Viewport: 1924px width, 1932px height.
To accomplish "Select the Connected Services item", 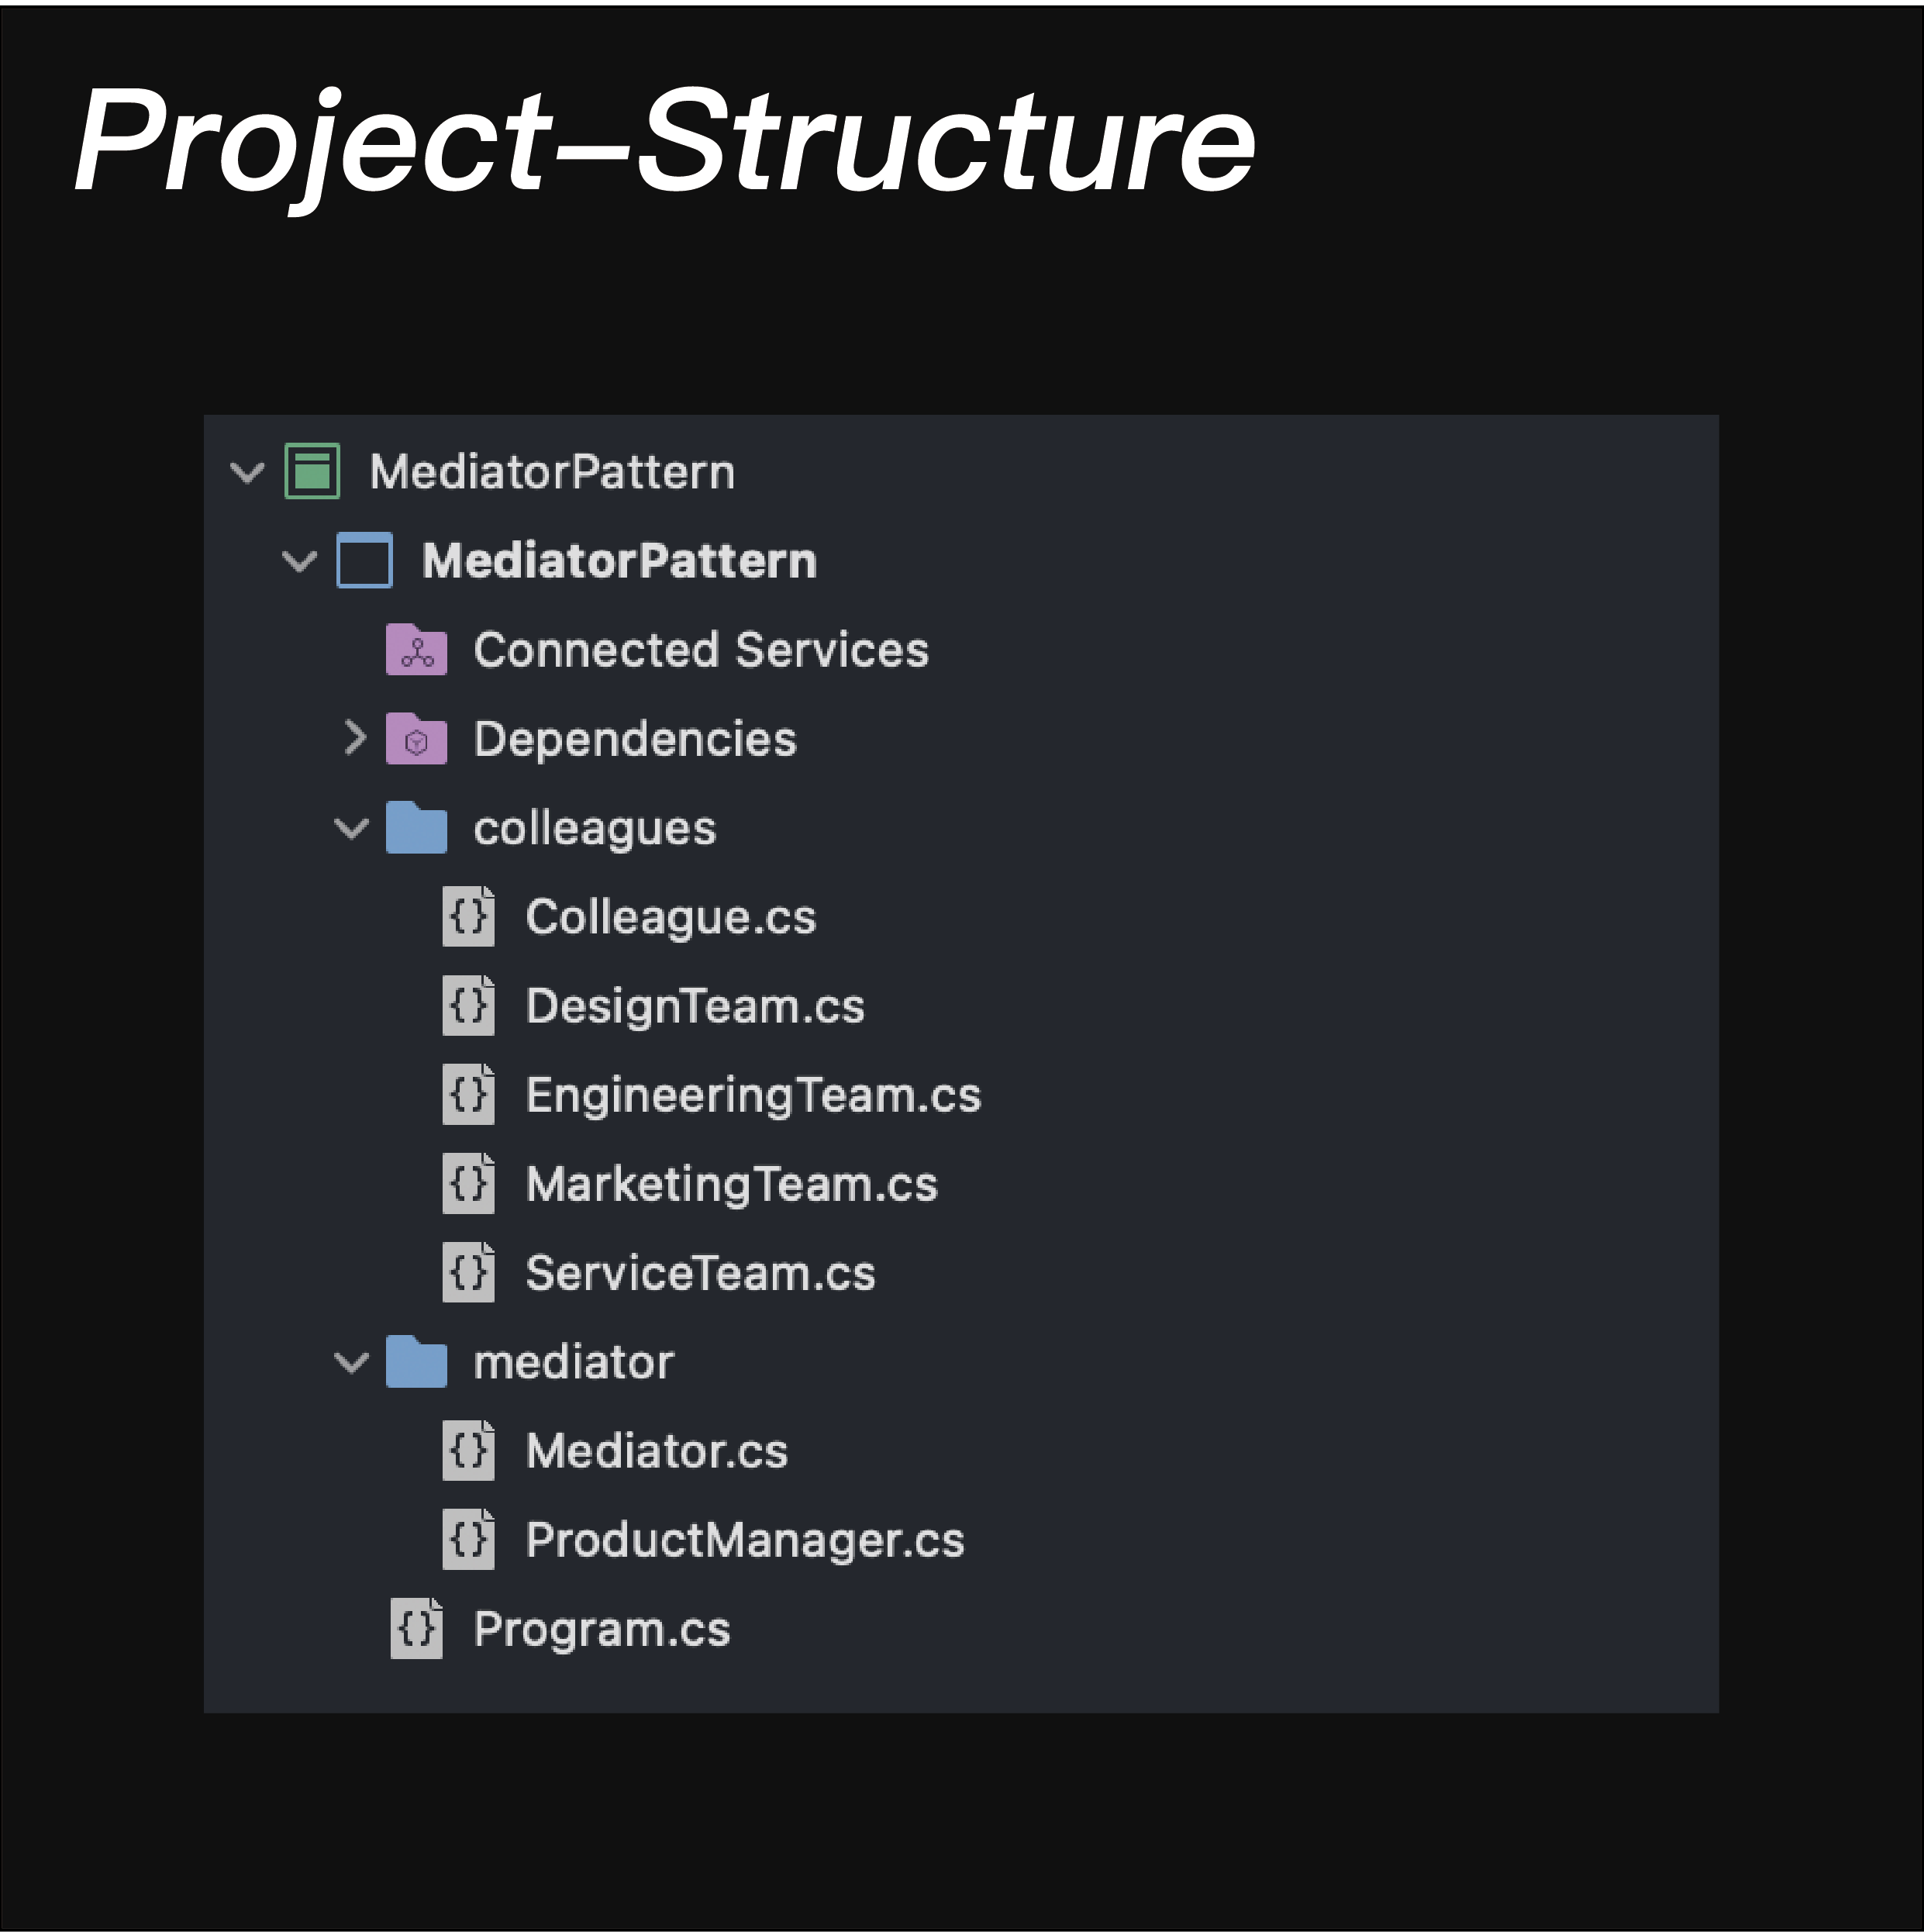I will 700,650.
